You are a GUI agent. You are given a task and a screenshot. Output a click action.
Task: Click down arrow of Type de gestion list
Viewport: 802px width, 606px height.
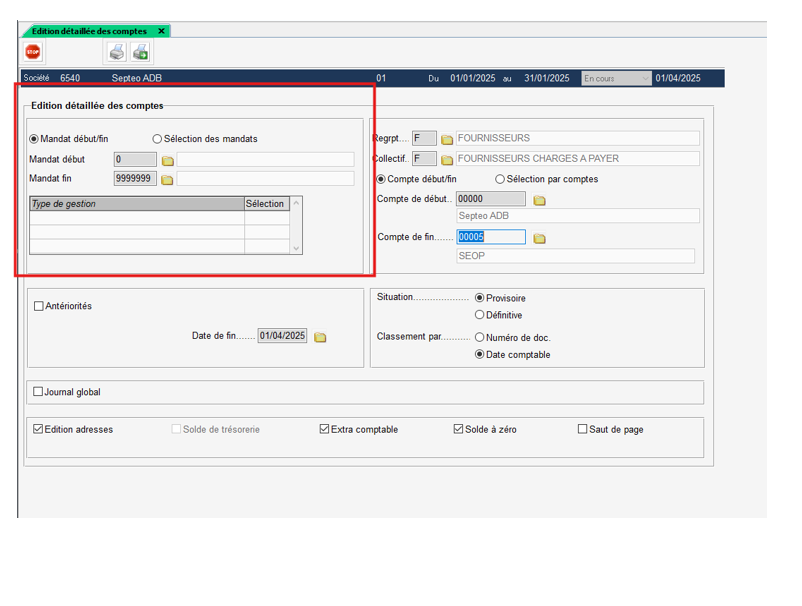[296, 248]
